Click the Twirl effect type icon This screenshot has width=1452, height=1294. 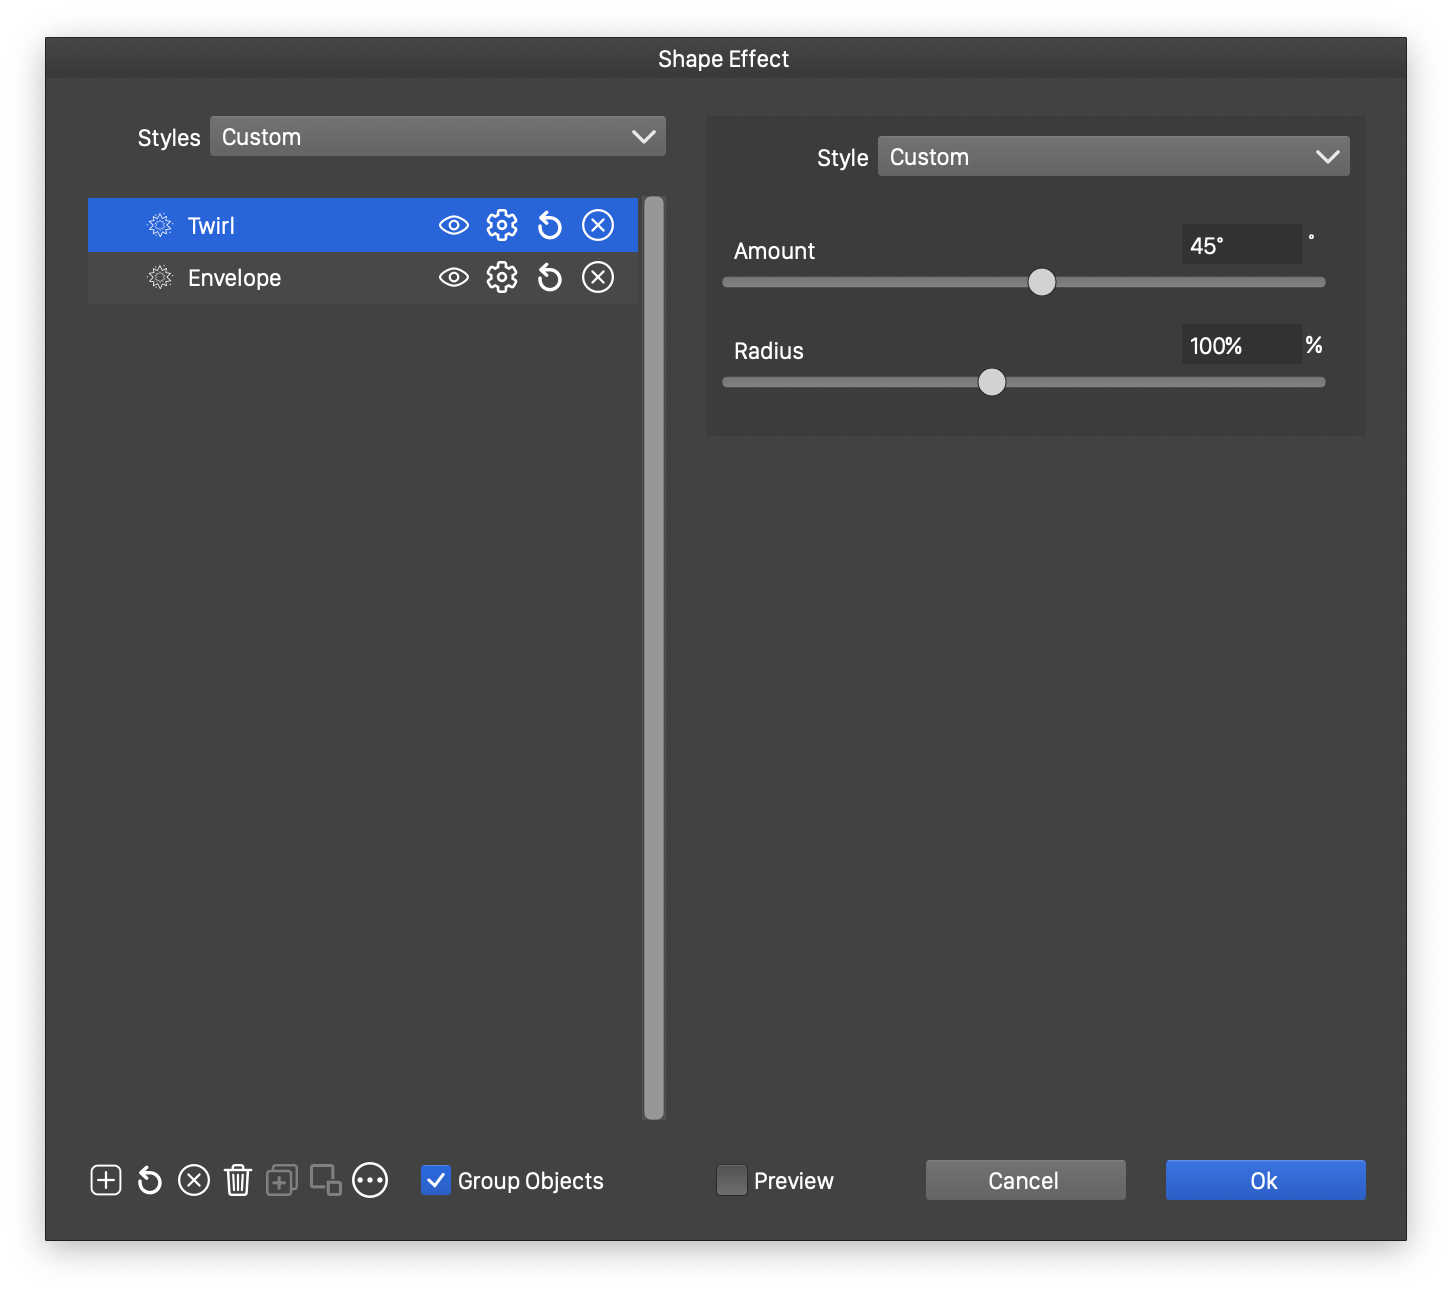160,225
